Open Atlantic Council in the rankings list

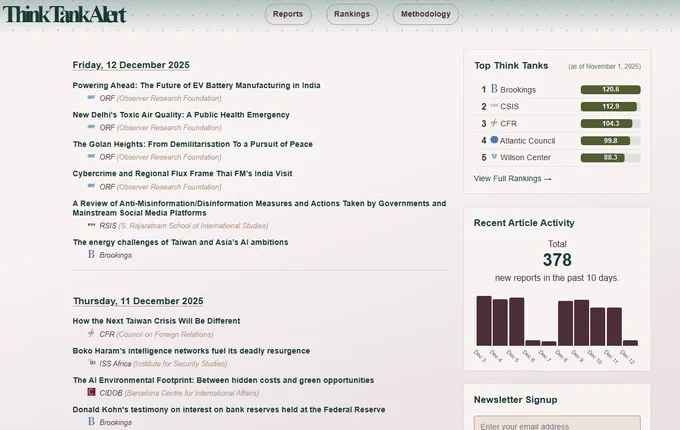[527, 141]
